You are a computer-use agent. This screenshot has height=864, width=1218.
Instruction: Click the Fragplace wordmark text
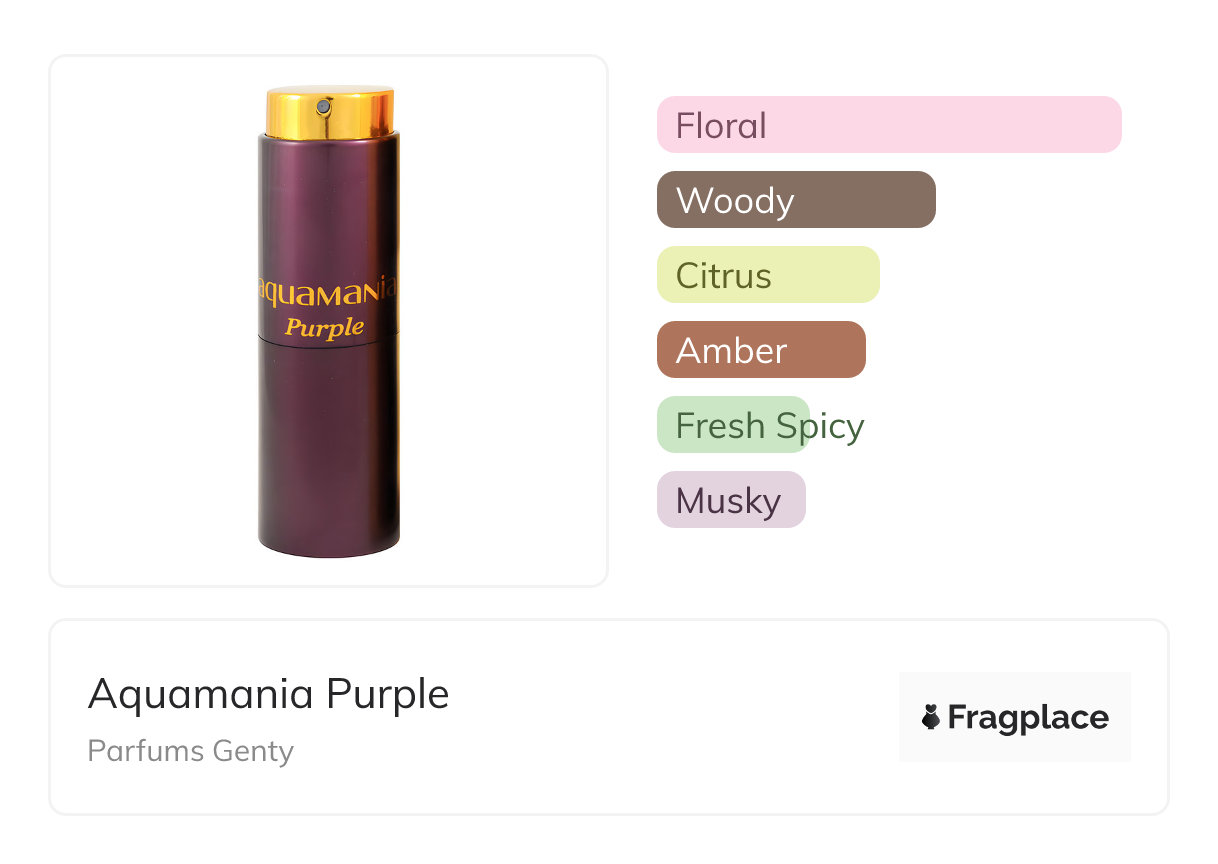point(1028,717)
